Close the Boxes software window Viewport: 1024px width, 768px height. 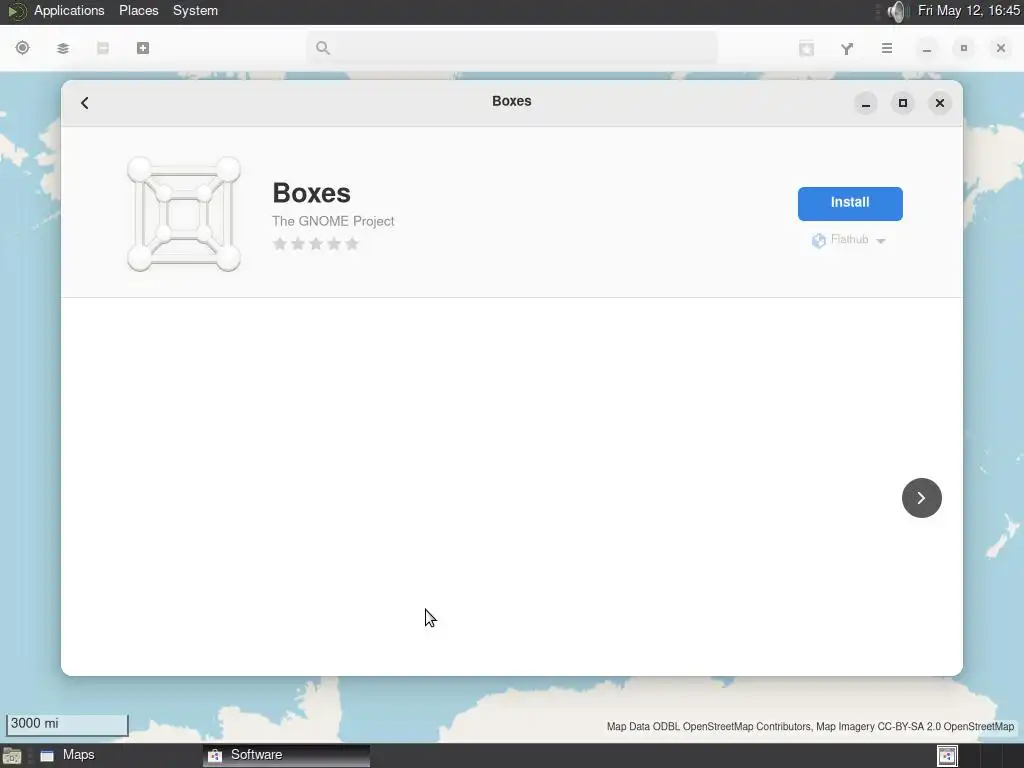click(x=940, y=103)
